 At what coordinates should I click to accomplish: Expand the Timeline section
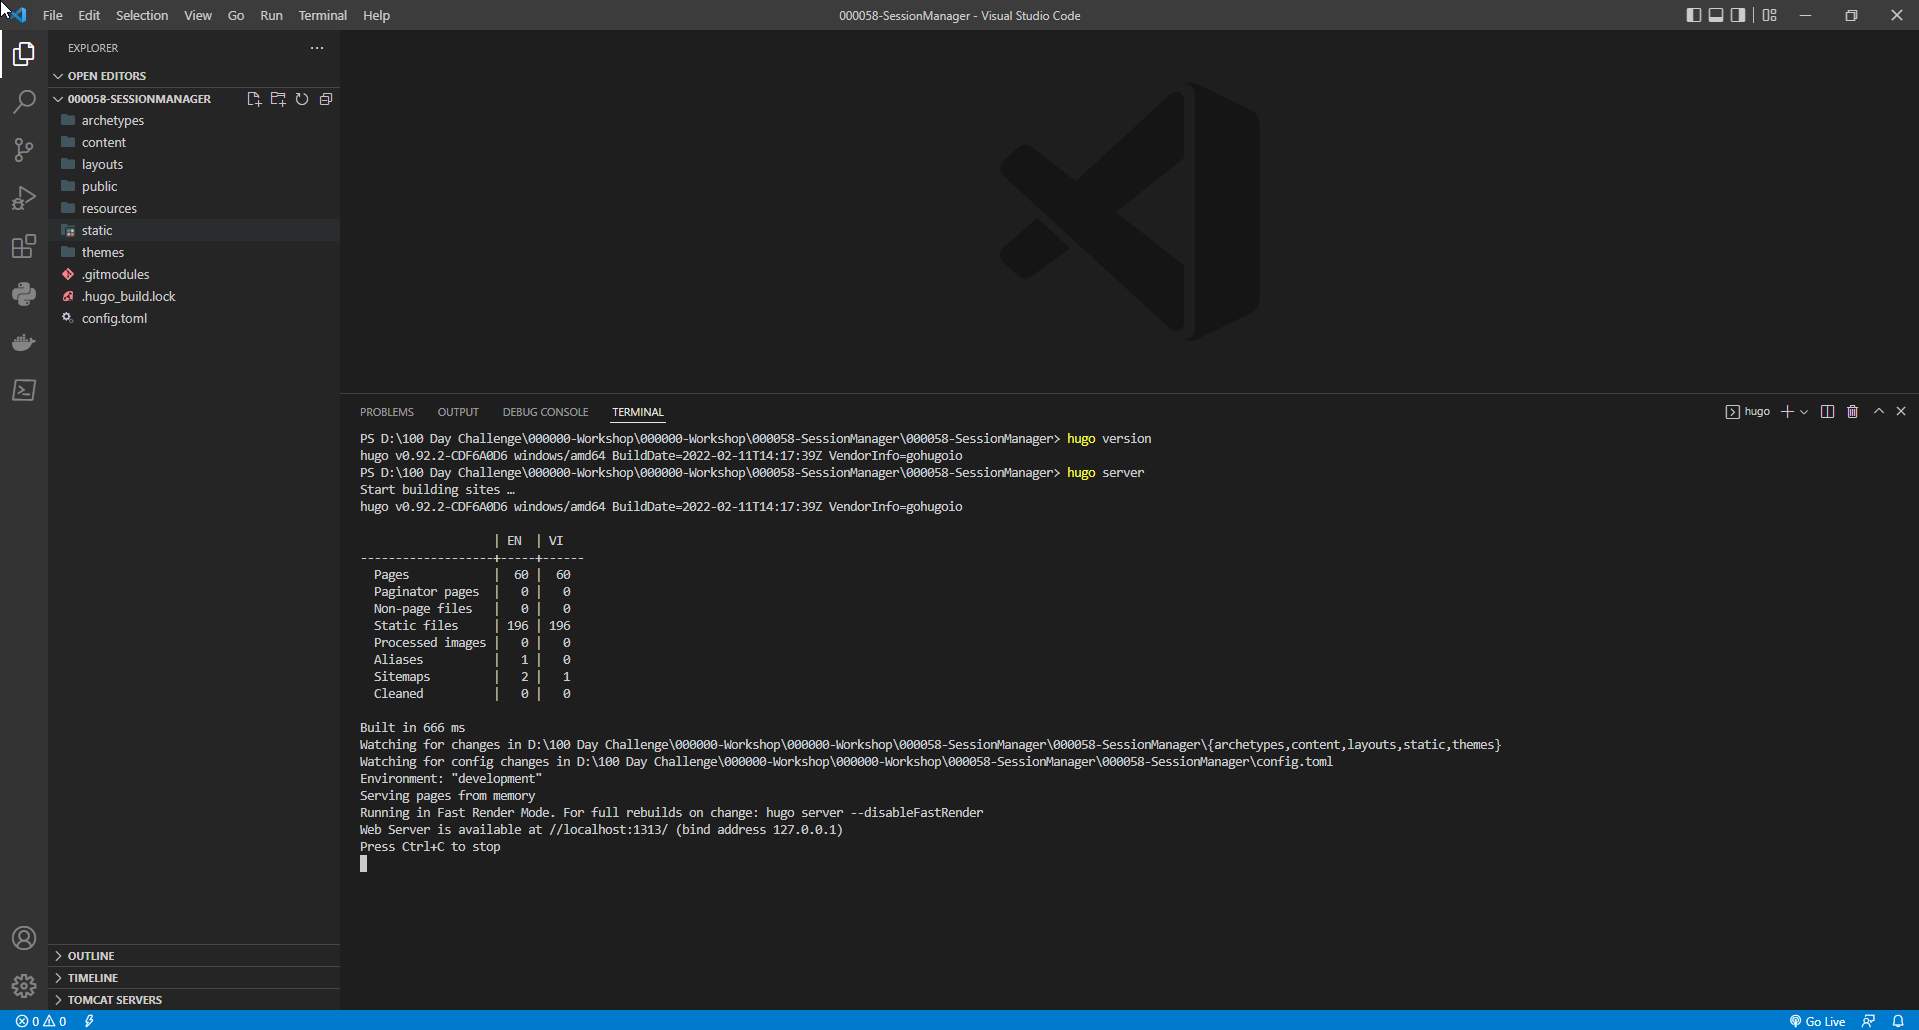click(194, 978)
